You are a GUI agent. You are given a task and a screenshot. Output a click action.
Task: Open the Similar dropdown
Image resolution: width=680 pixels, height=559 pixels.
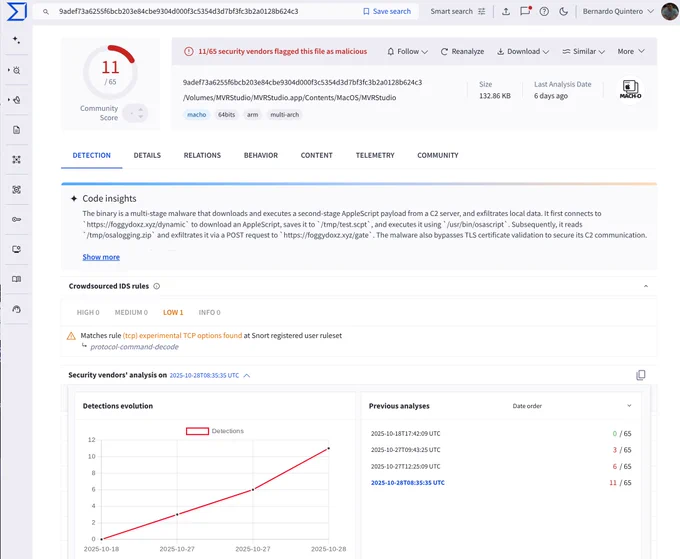(583, 52)
